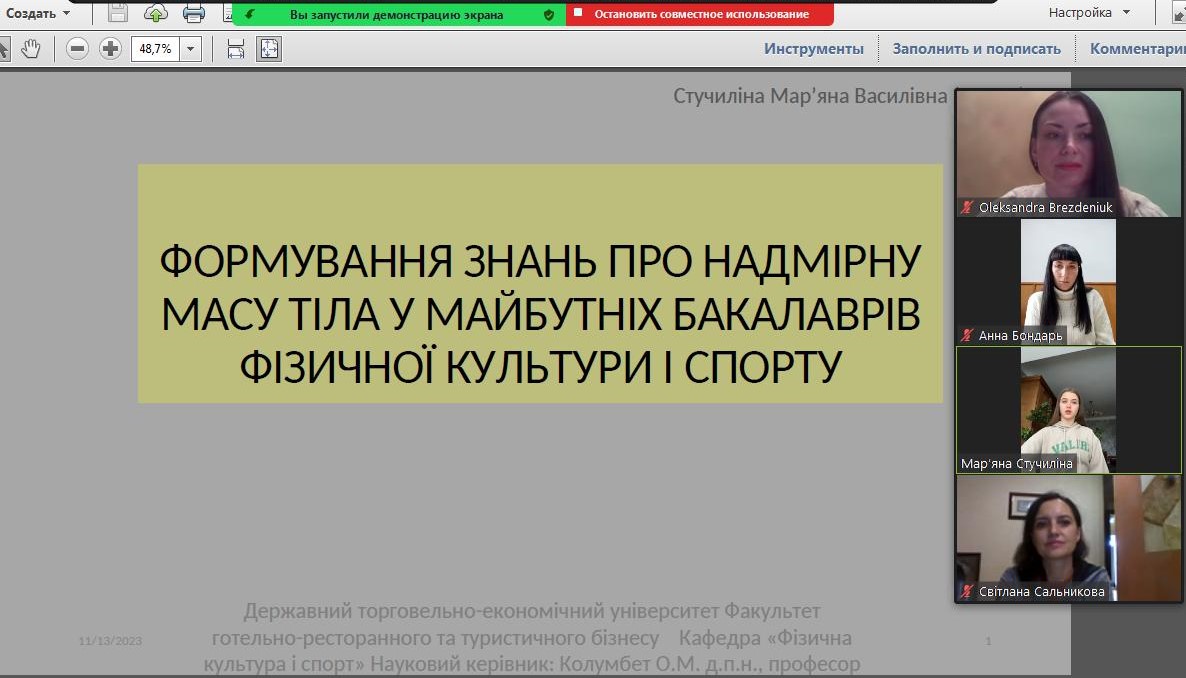This screenshot has height=678, width=1186.
Task: Click the zoom in plus button
Action: [110, 48]
